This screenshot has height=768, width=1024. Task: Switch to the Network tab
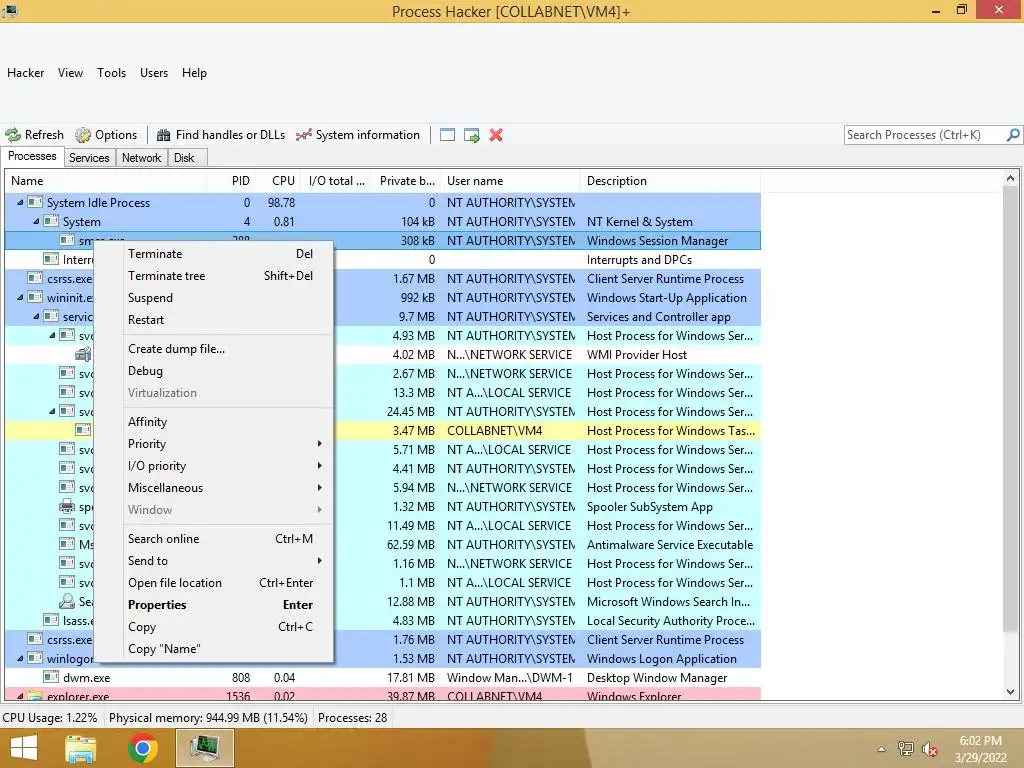coord(141,158)
